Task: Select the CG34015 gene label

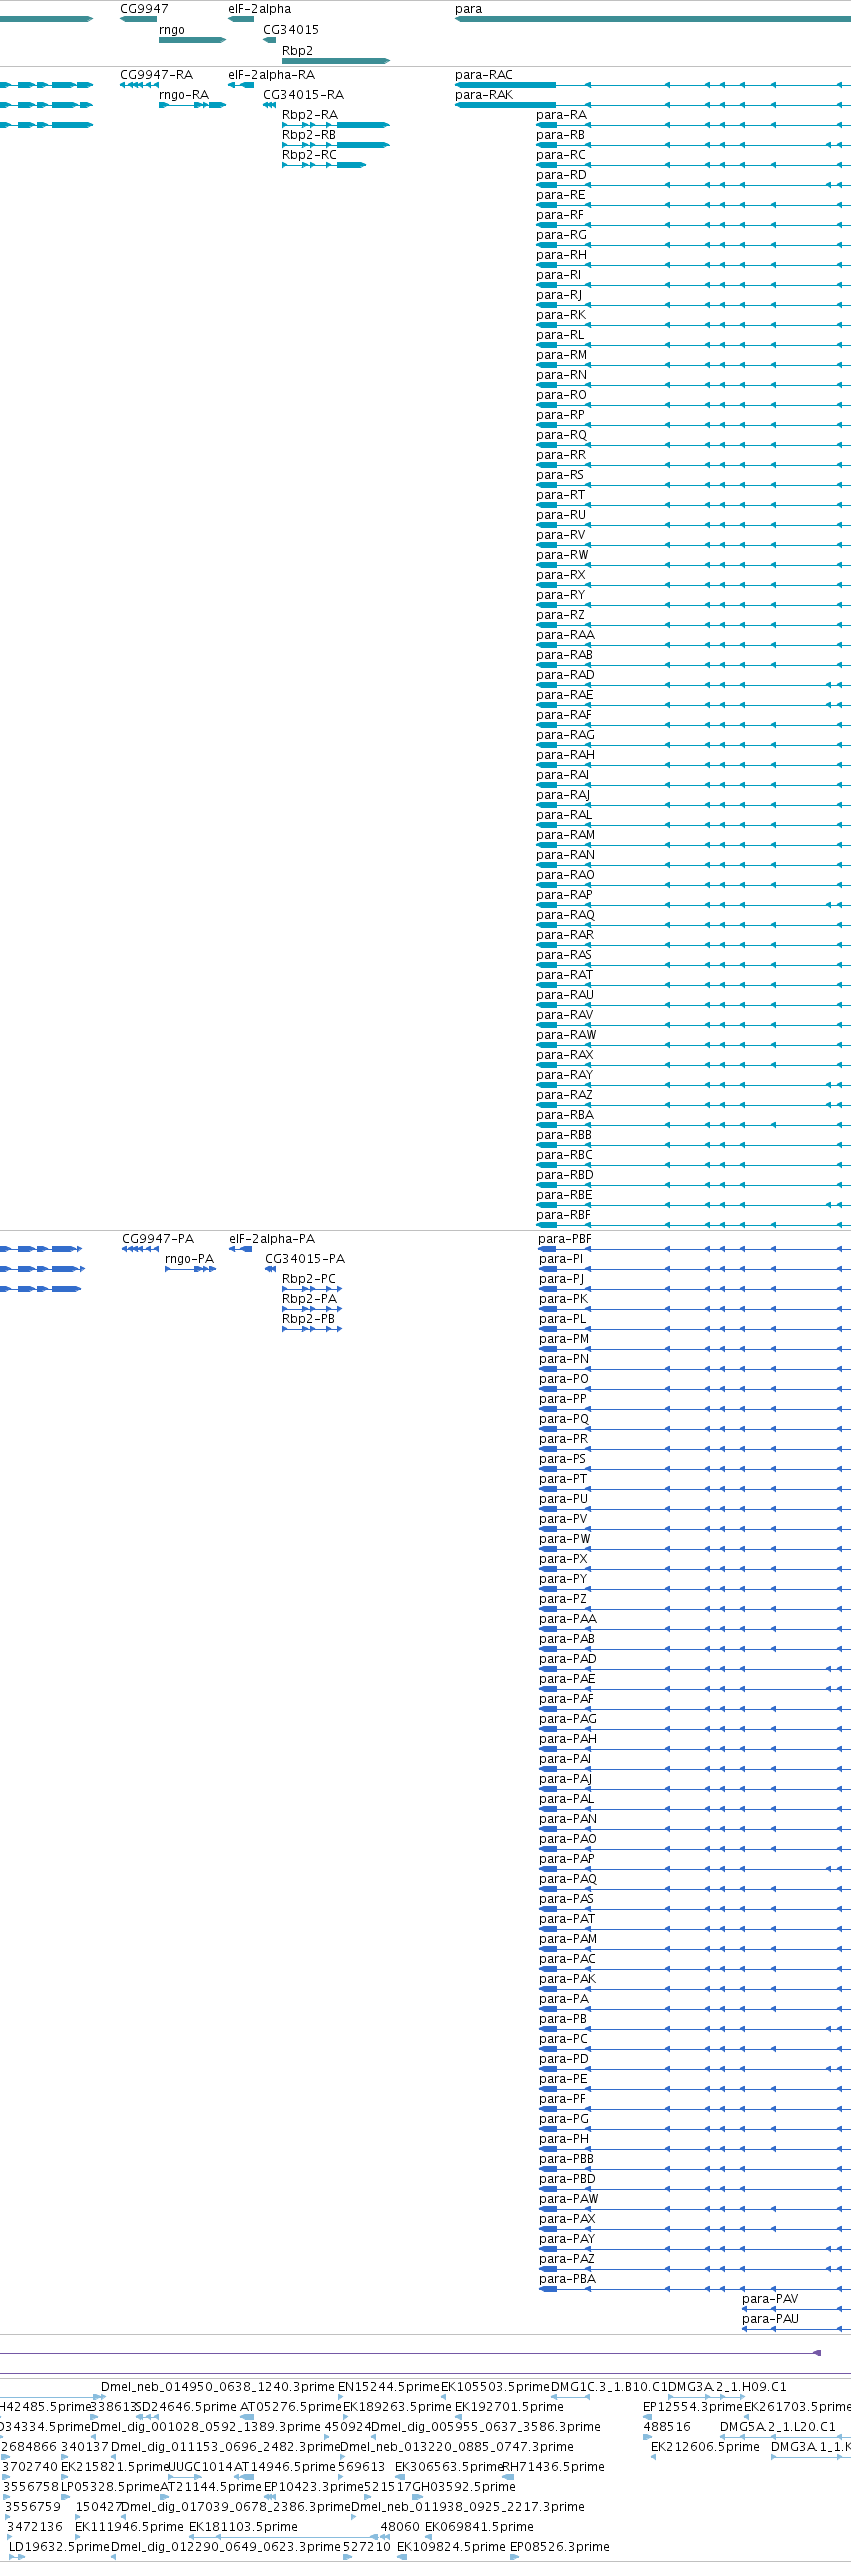Action: 291,30
